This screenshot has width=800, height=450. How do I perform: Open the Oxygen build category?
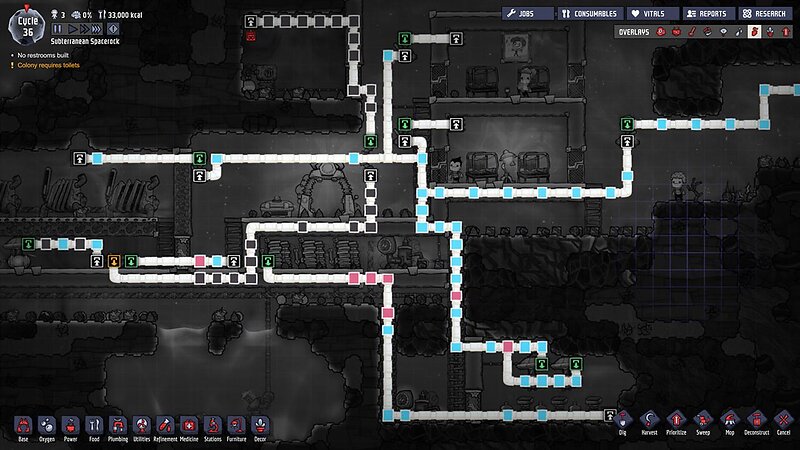pos(47,425)
